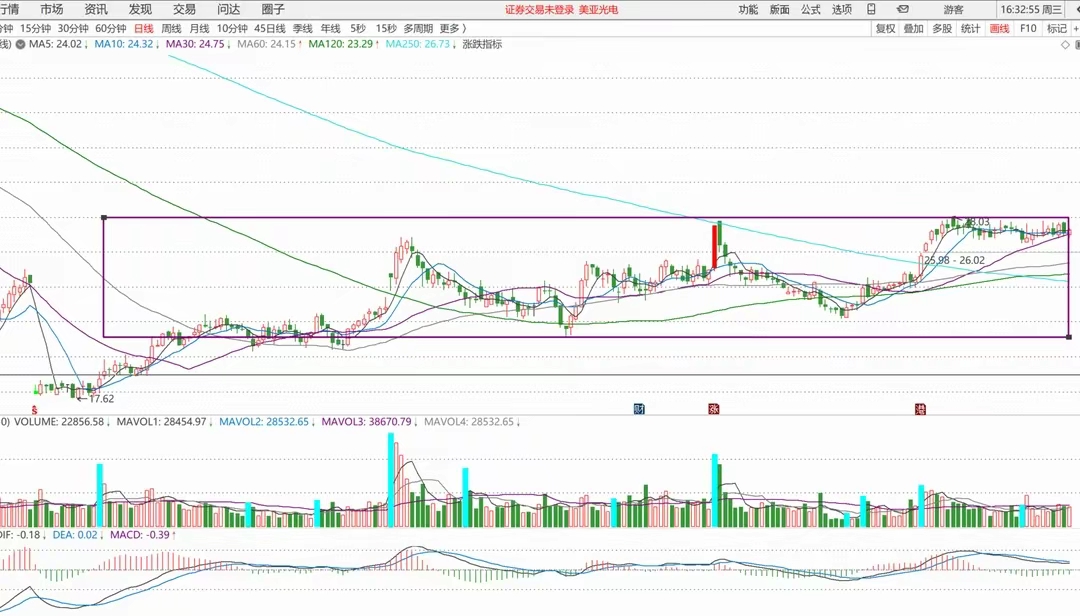Open the 市场 menu
Viewport: 1080px width, 616px height.
(x=52, y=10)
